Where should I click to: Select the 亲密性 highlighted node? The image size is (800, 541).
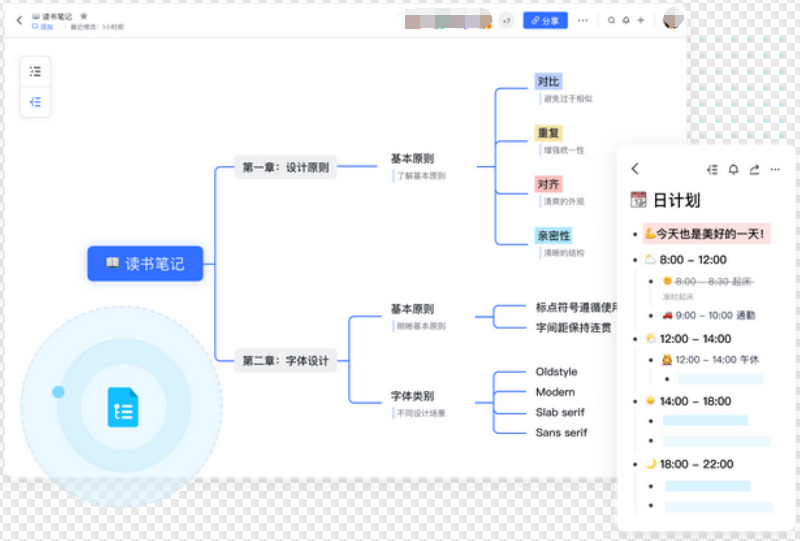tap(554, 236)
